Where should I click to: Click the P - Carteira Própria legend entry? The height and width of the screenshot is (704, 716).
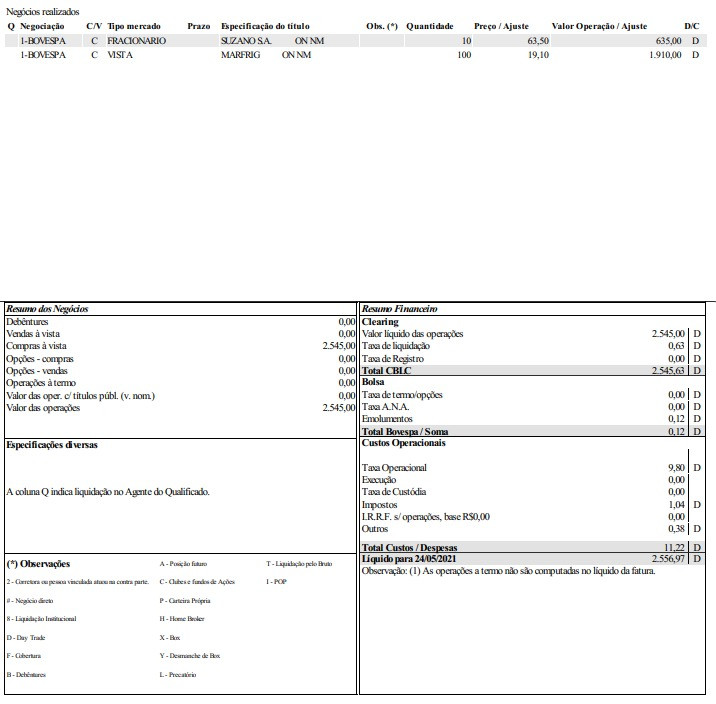185,601
